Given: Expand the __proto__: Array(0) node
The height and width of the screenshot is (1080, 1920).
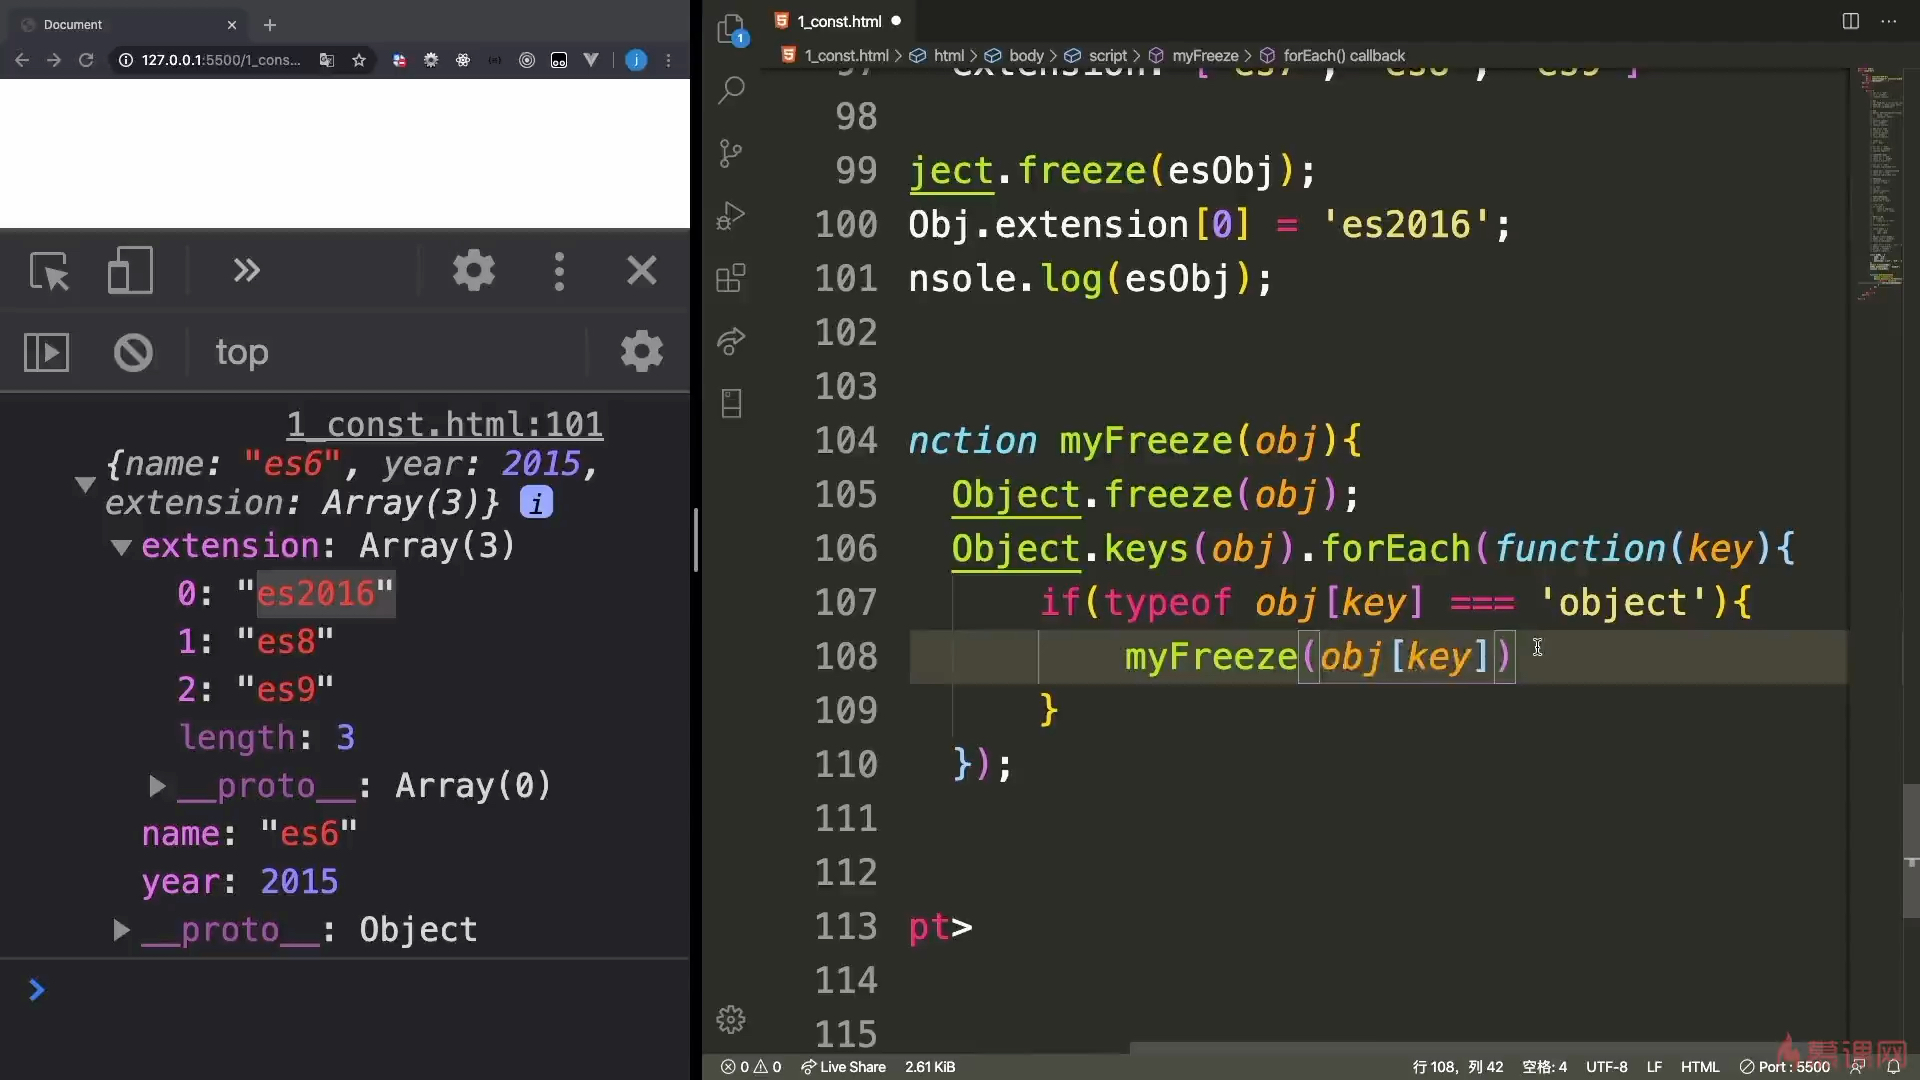Looking at the screenshot, I should [156, 786].
